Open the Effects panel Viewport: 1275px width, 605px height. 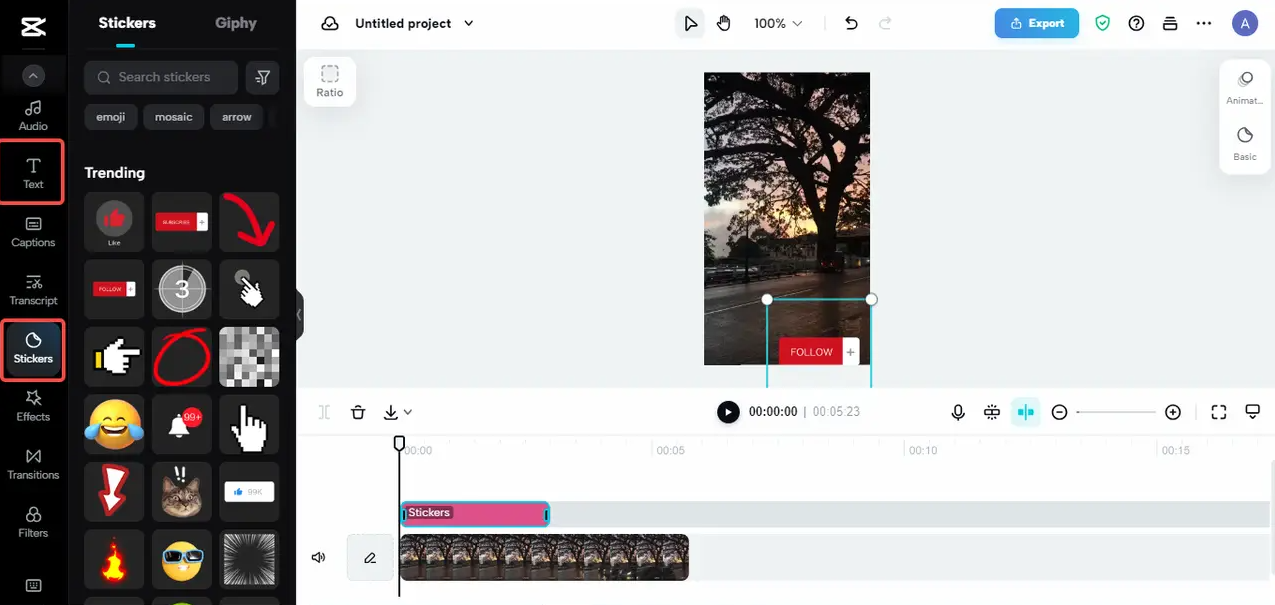(x=33, y=406)
